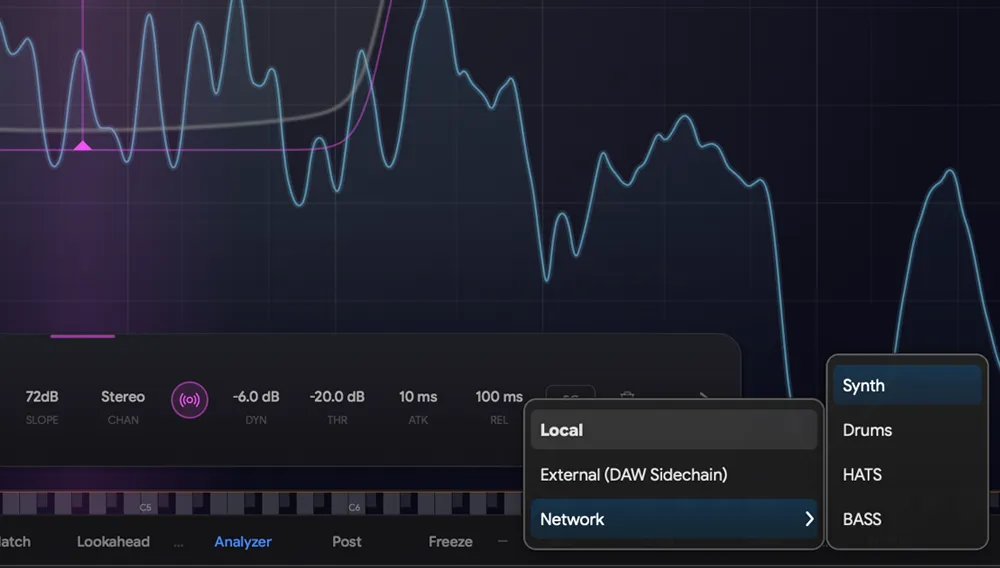Image resolution: width=1000 pixels, height=568 pixels.
Task: Choose Local as sidechain source
Action: 673,430
